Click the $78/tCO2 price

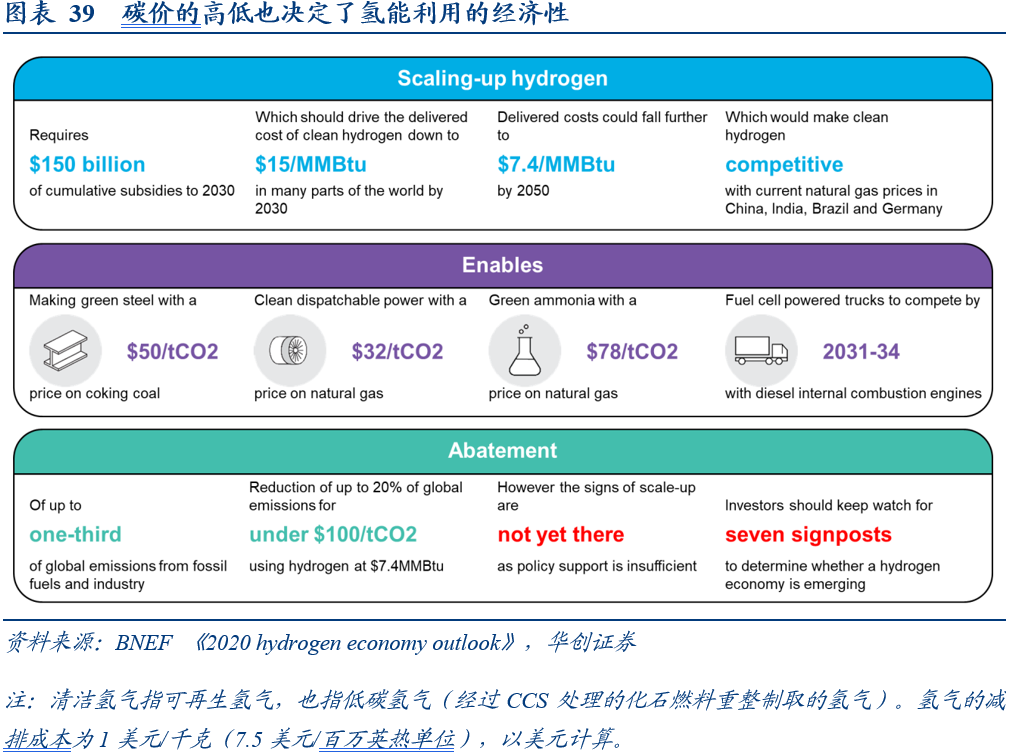click(x=632, y=351)
